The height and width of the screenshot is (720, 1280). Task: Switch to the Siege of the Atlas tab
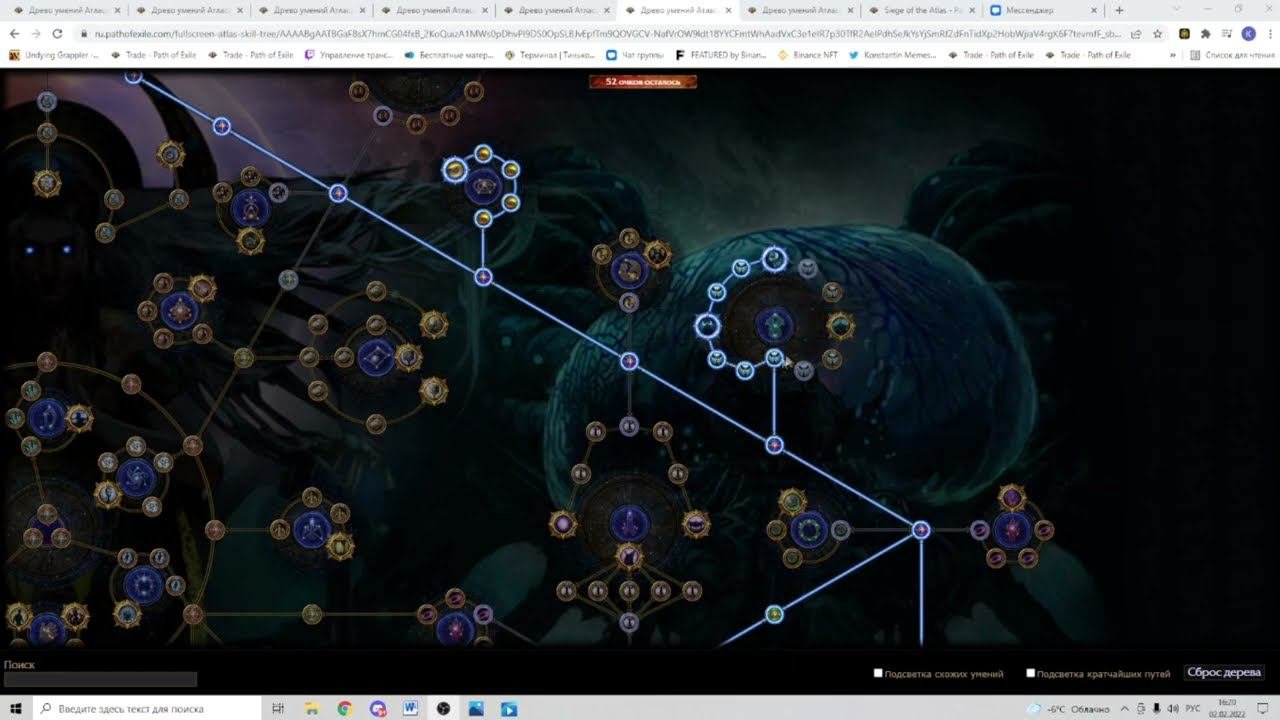(x=923, y=10)
